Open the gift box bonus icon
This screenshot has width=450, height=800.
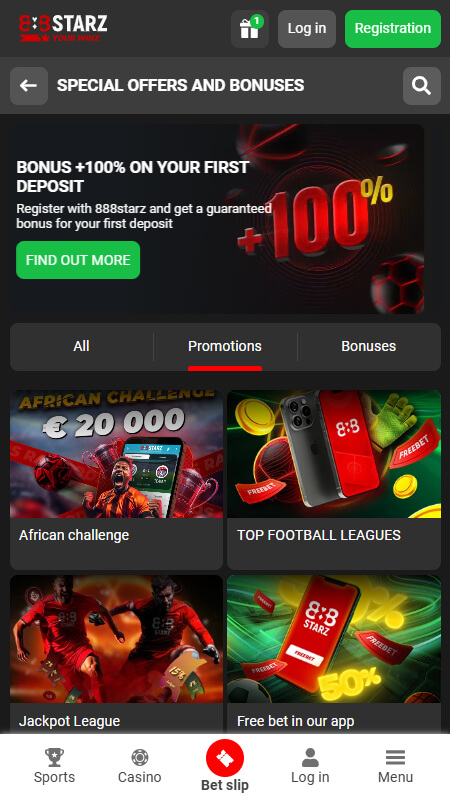coord(249,29)
